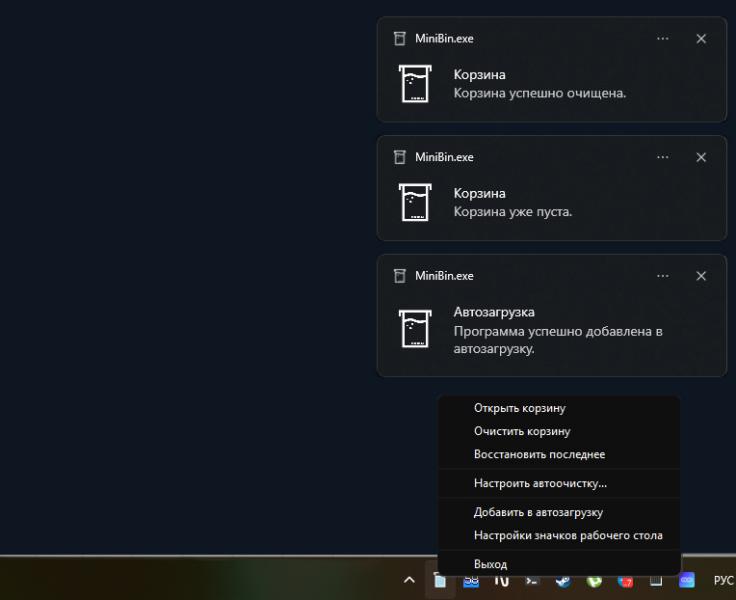Open Настройки значков рабочего стола
The image size is (736, 600).
click(x=559, y=535)
